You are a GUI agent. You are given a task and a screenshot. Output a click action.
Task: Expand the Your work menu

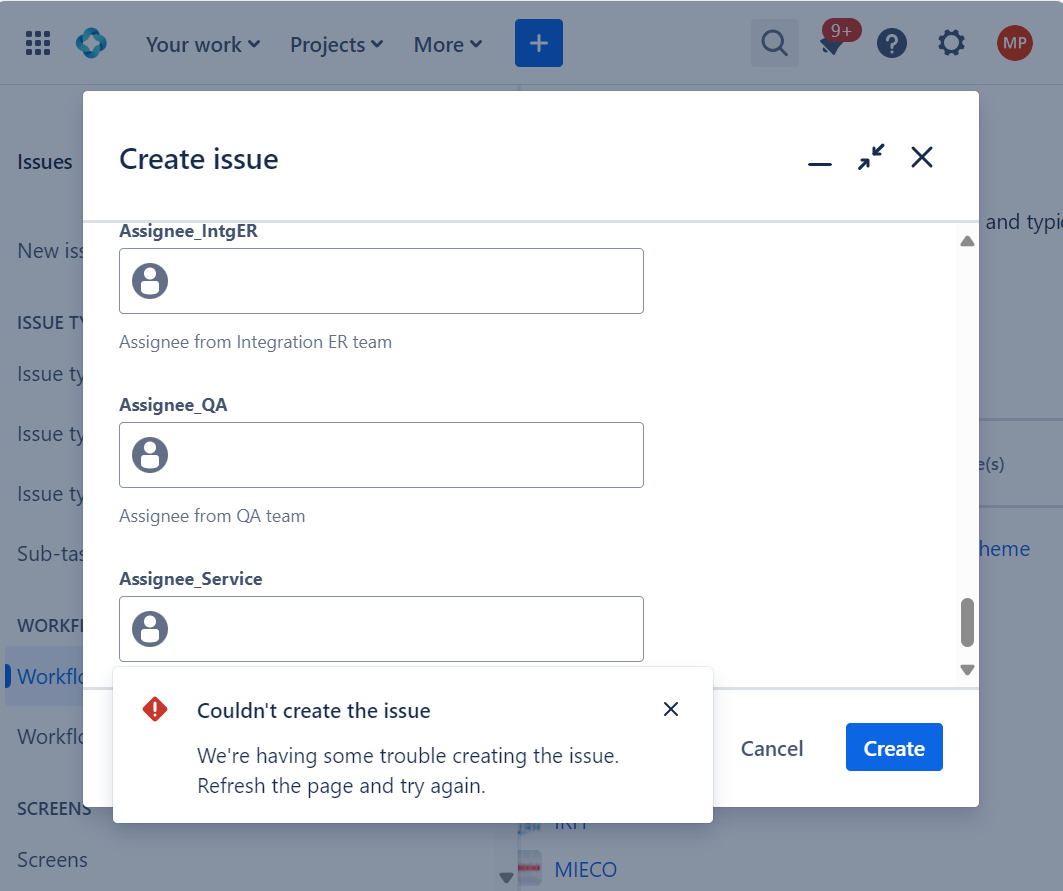[x=203, y=45]
